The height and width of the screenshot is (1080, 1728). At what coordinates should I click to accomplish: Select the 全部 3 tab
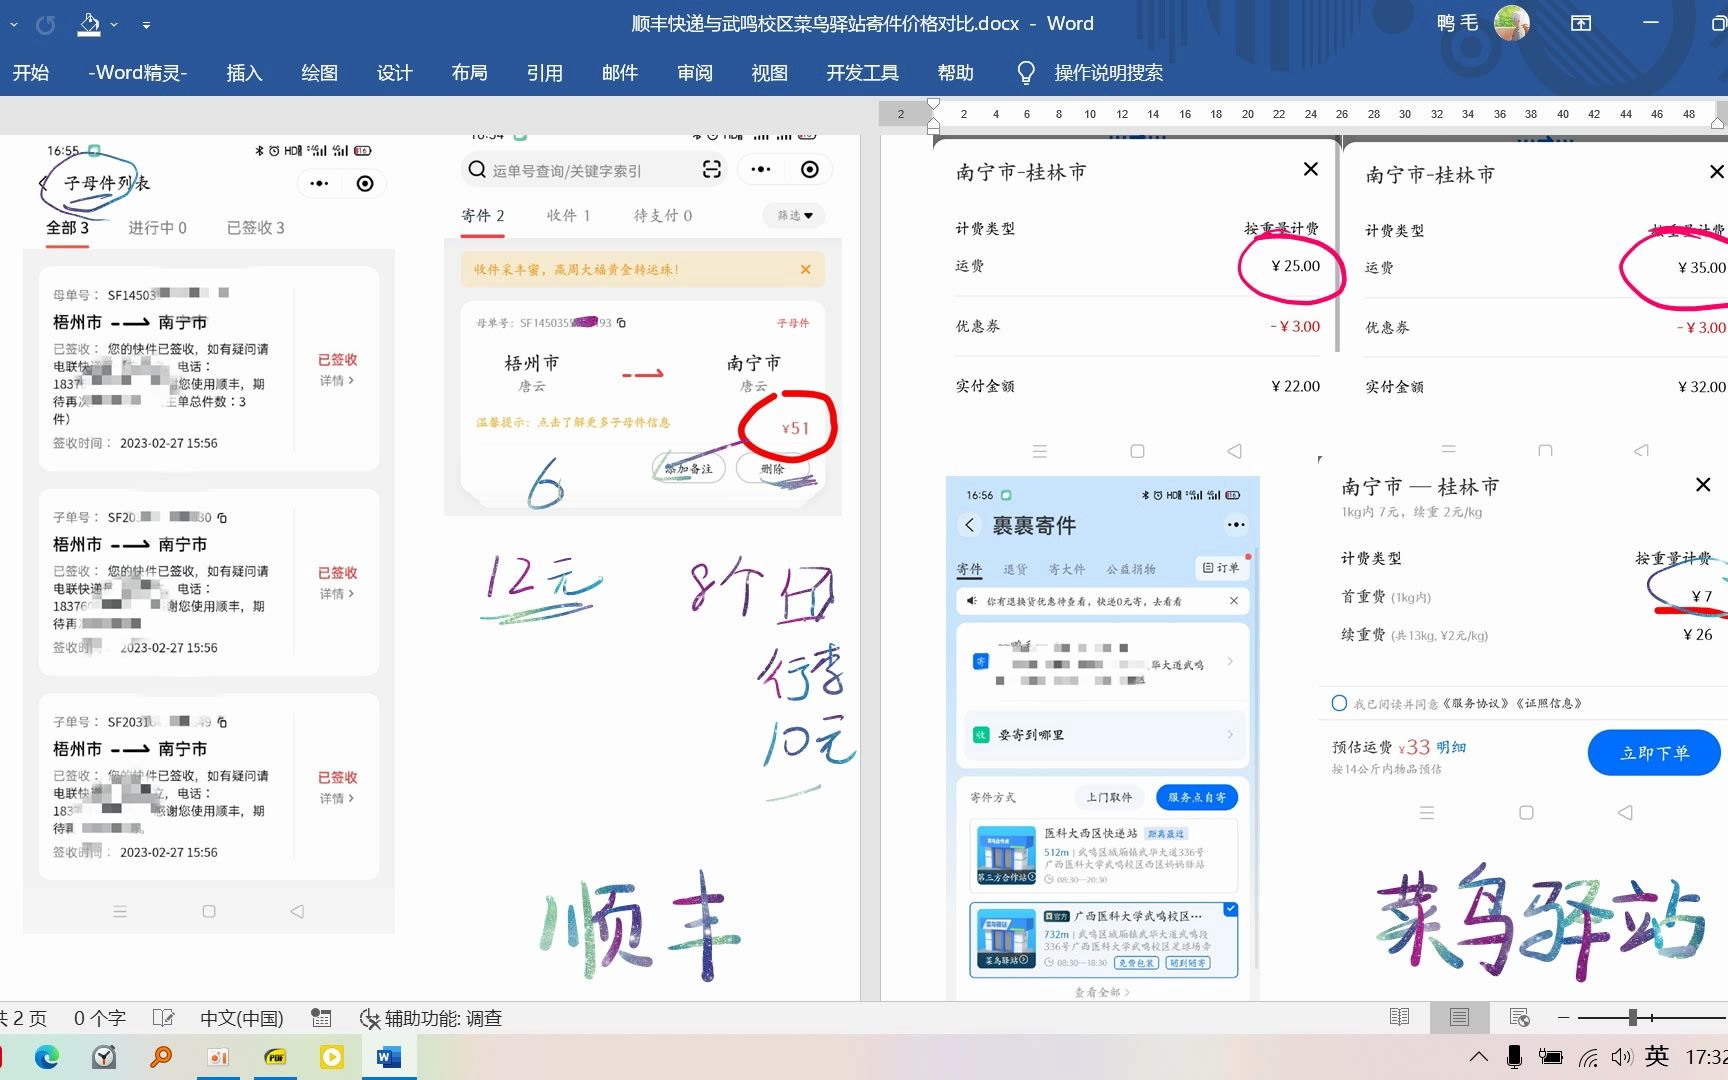[67, 228]
